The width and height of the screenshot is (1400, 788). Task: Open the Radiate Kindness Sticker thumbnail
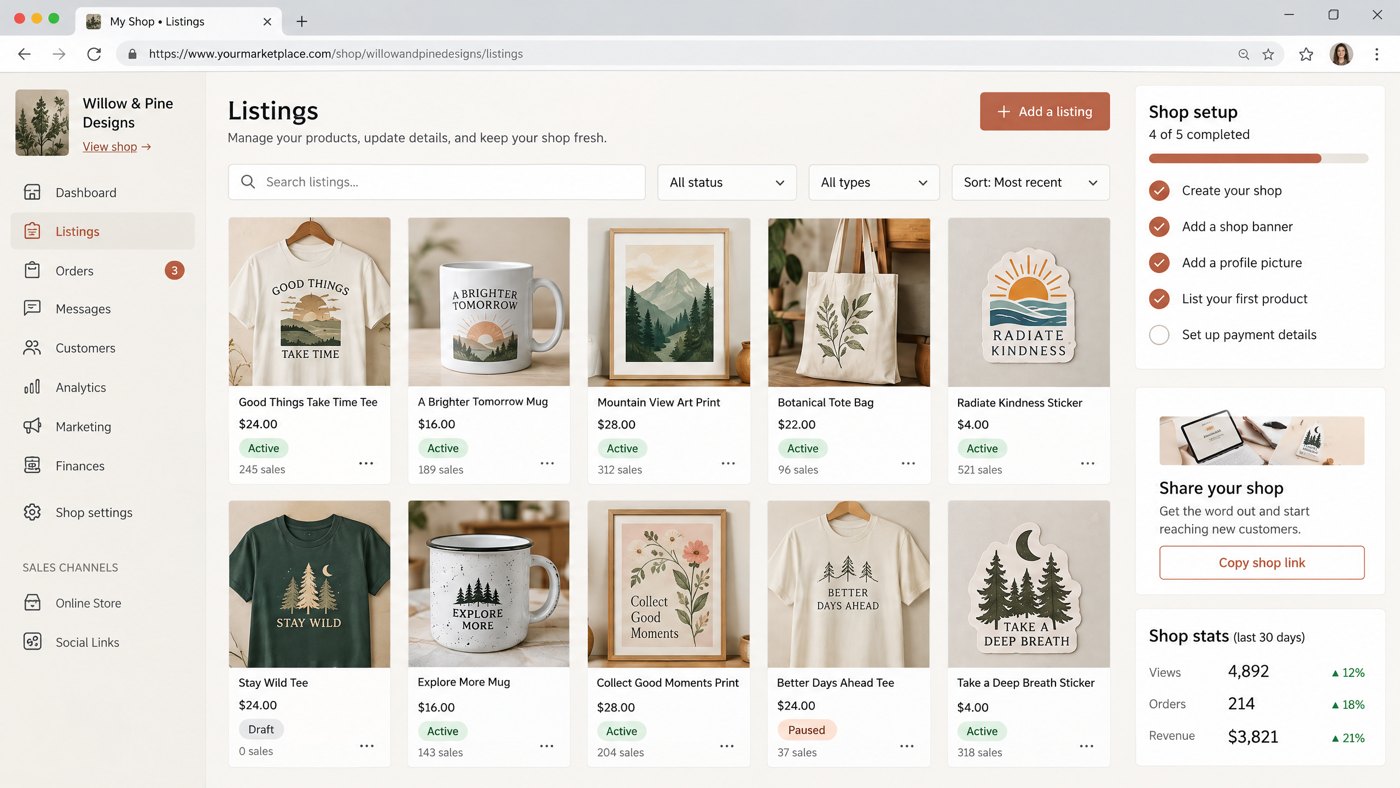(1029, 302)
